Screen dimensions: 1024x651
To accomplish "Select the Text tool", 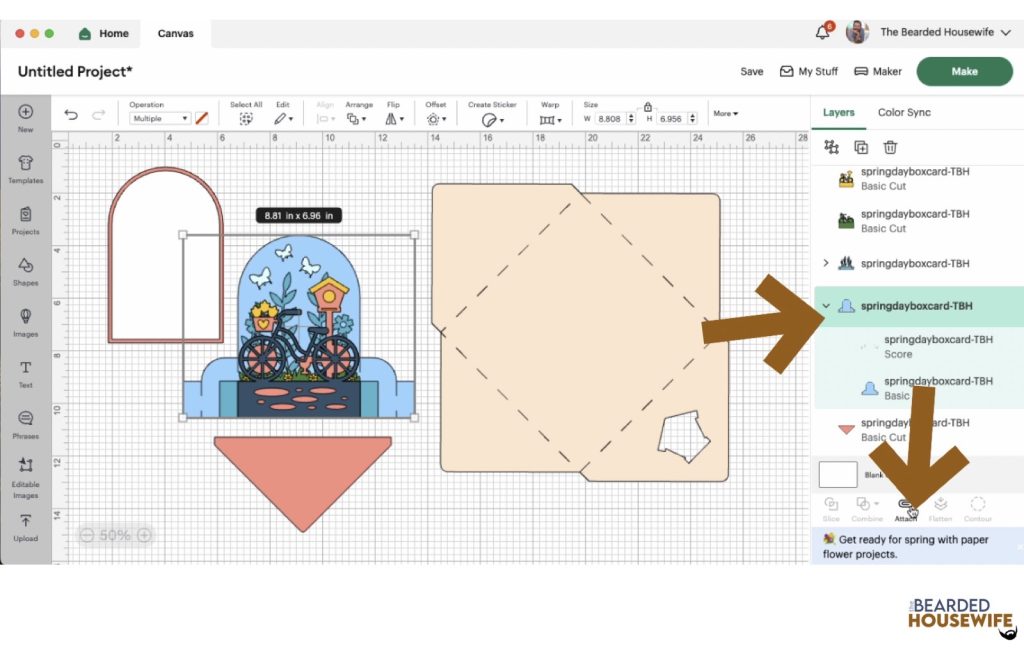I will pyautogui.click(x=26, y=373).
